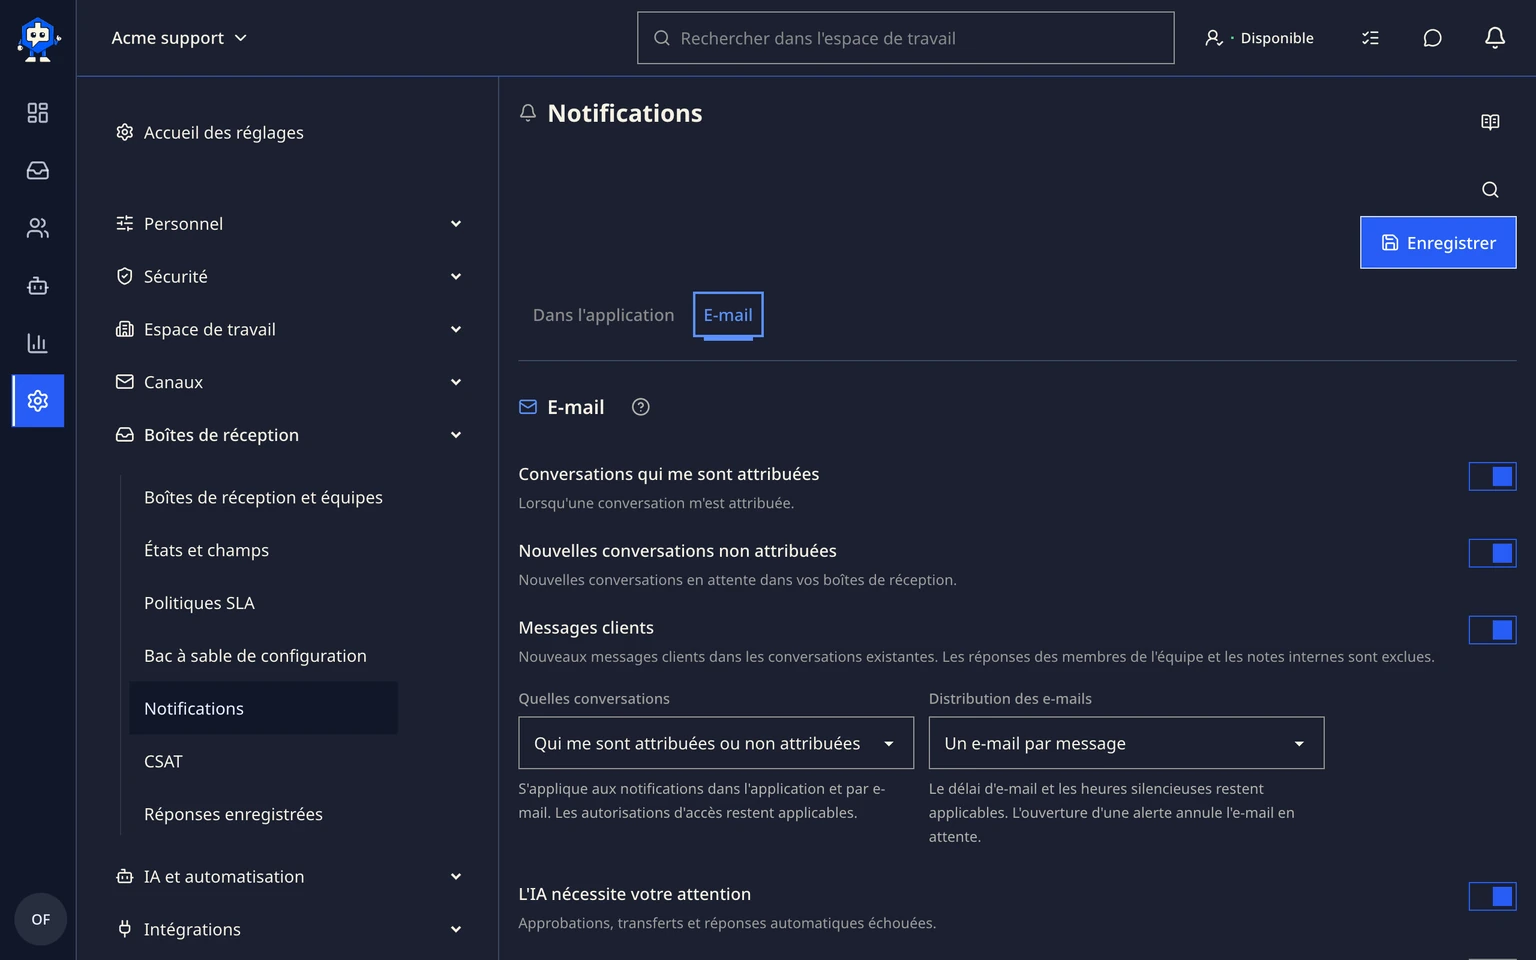Open Politiques SLA settings

264,603
